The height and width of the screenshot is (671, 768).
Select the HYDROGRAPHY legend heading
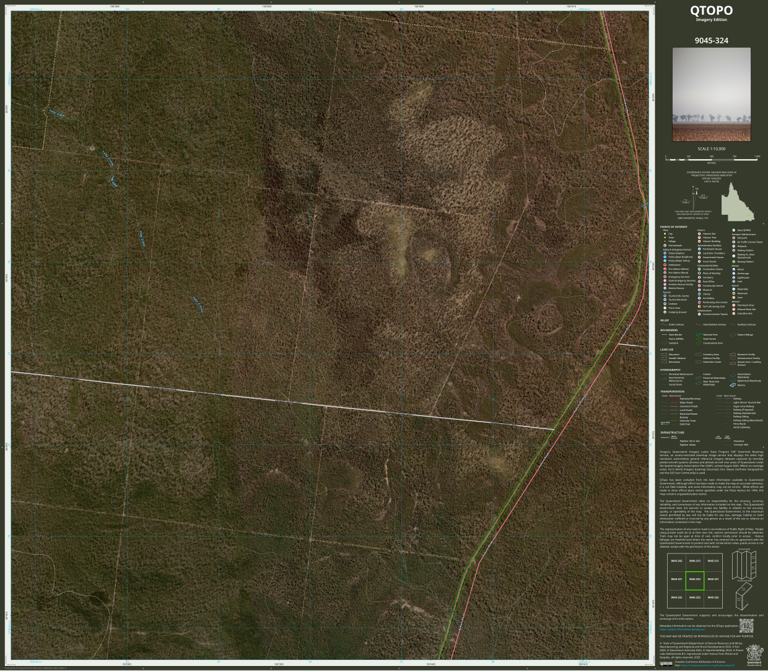coord(670,370)
